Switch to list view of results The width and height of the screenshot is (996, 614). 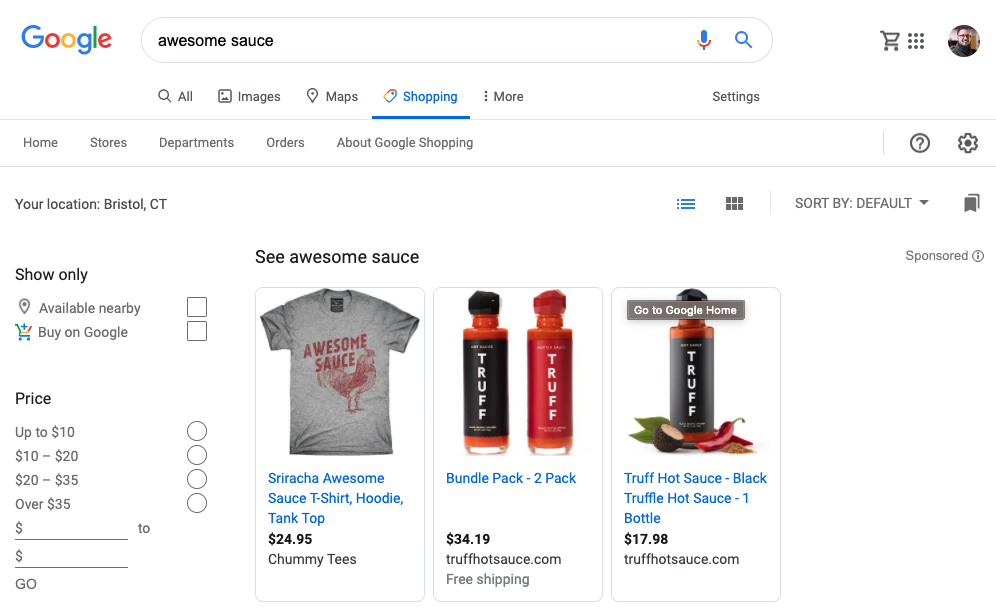point(686,203)
